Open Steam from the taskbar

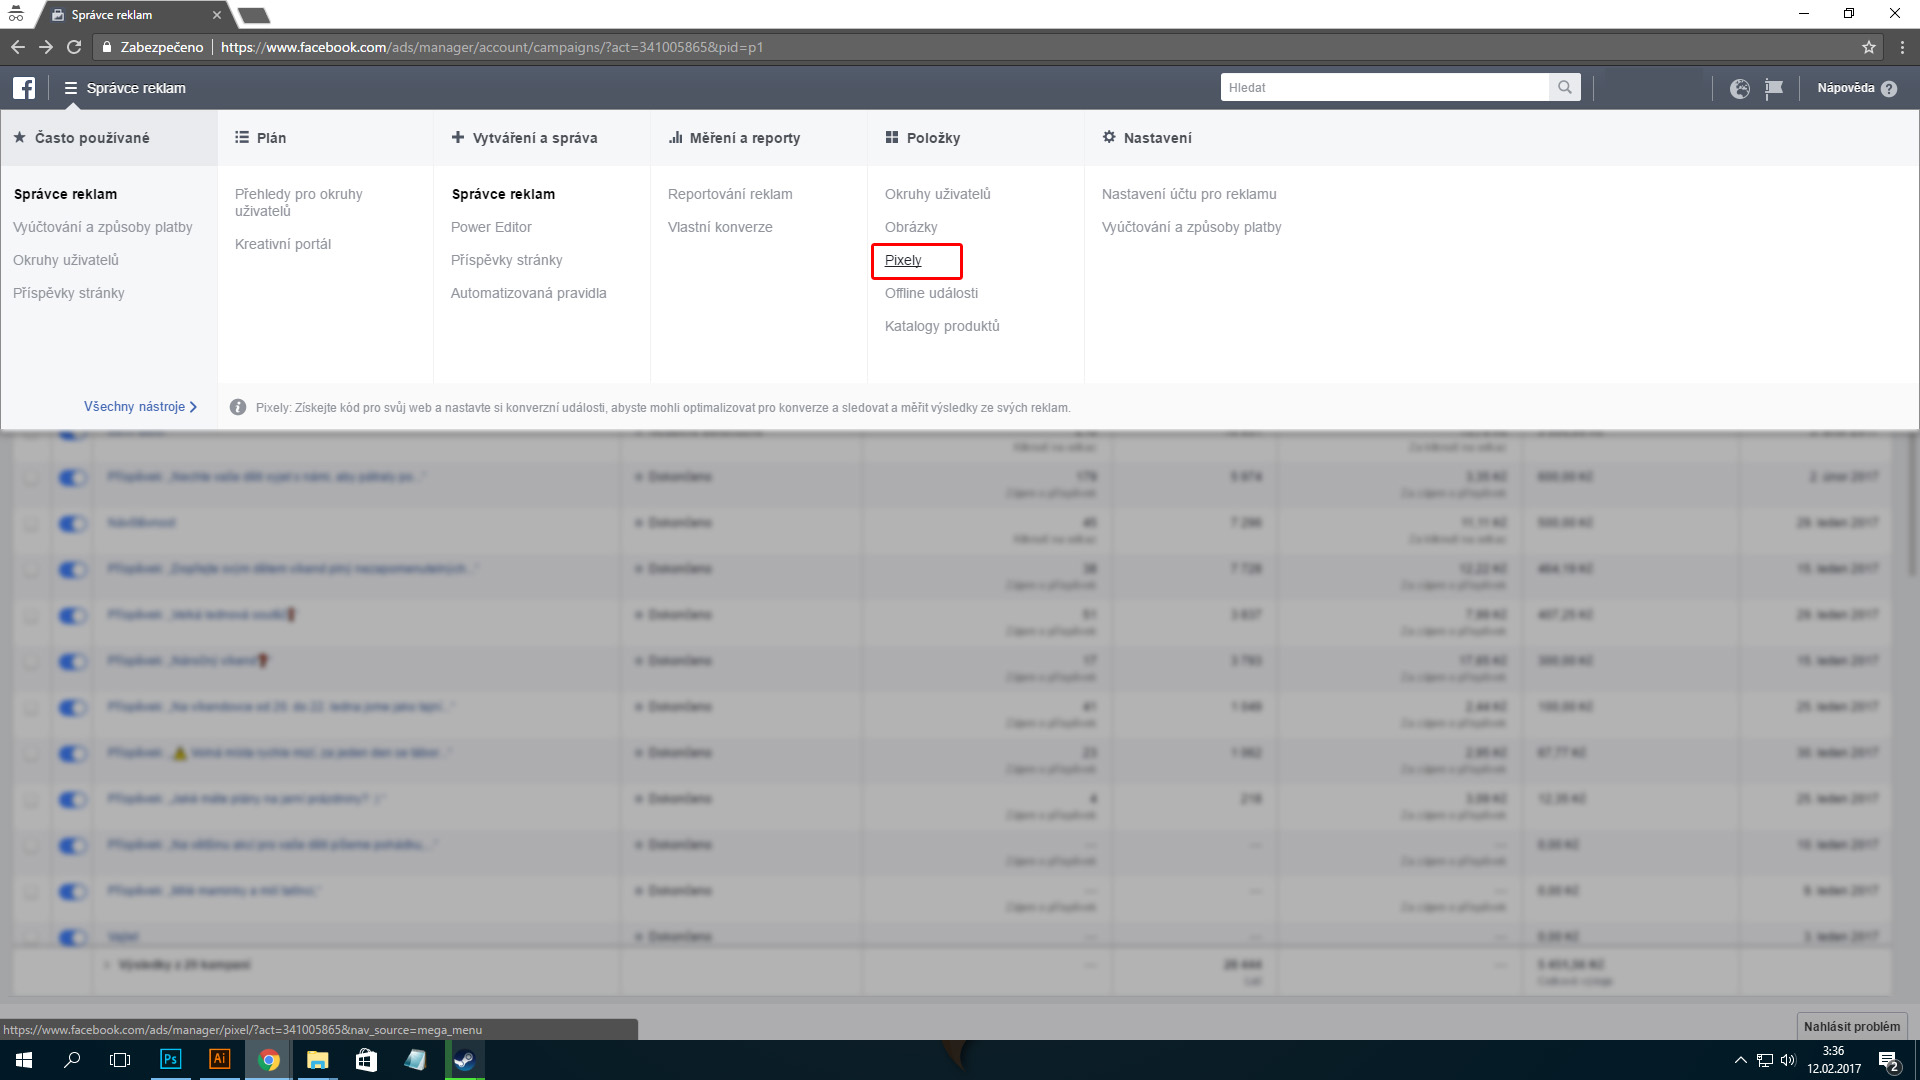pos(464,1060)
